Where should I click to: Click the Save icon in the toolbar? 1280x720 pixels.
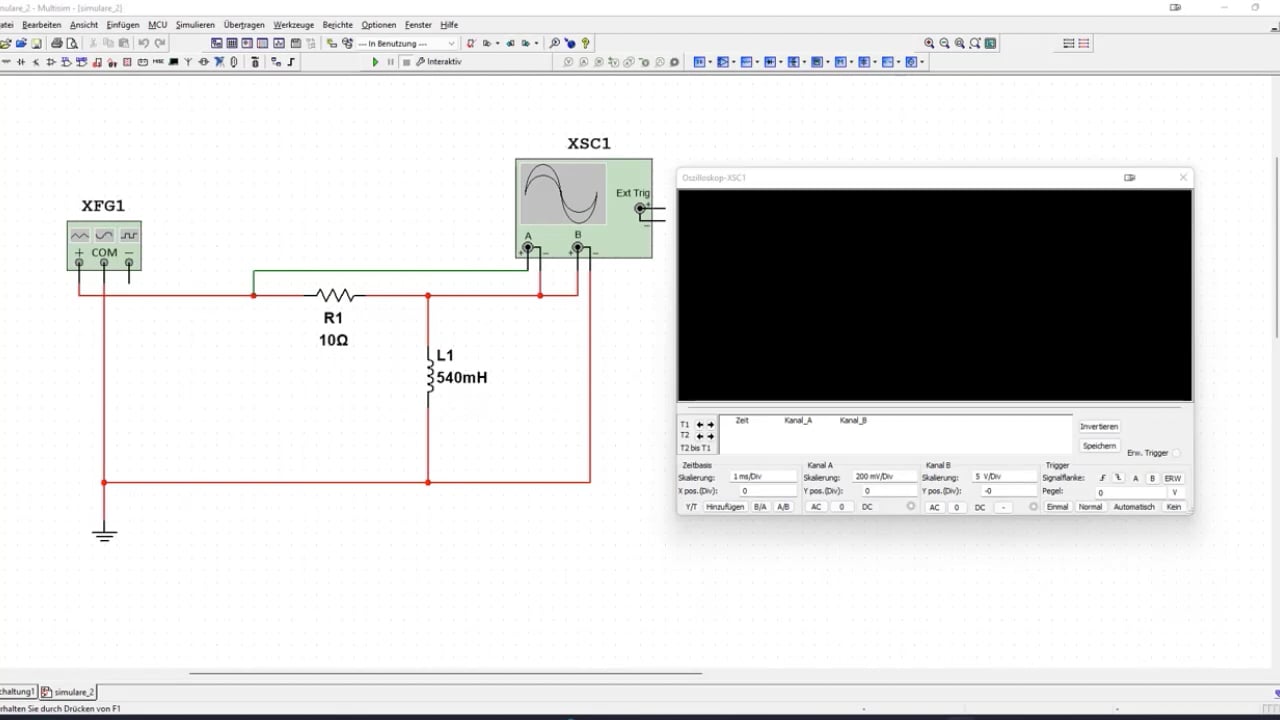37,43
